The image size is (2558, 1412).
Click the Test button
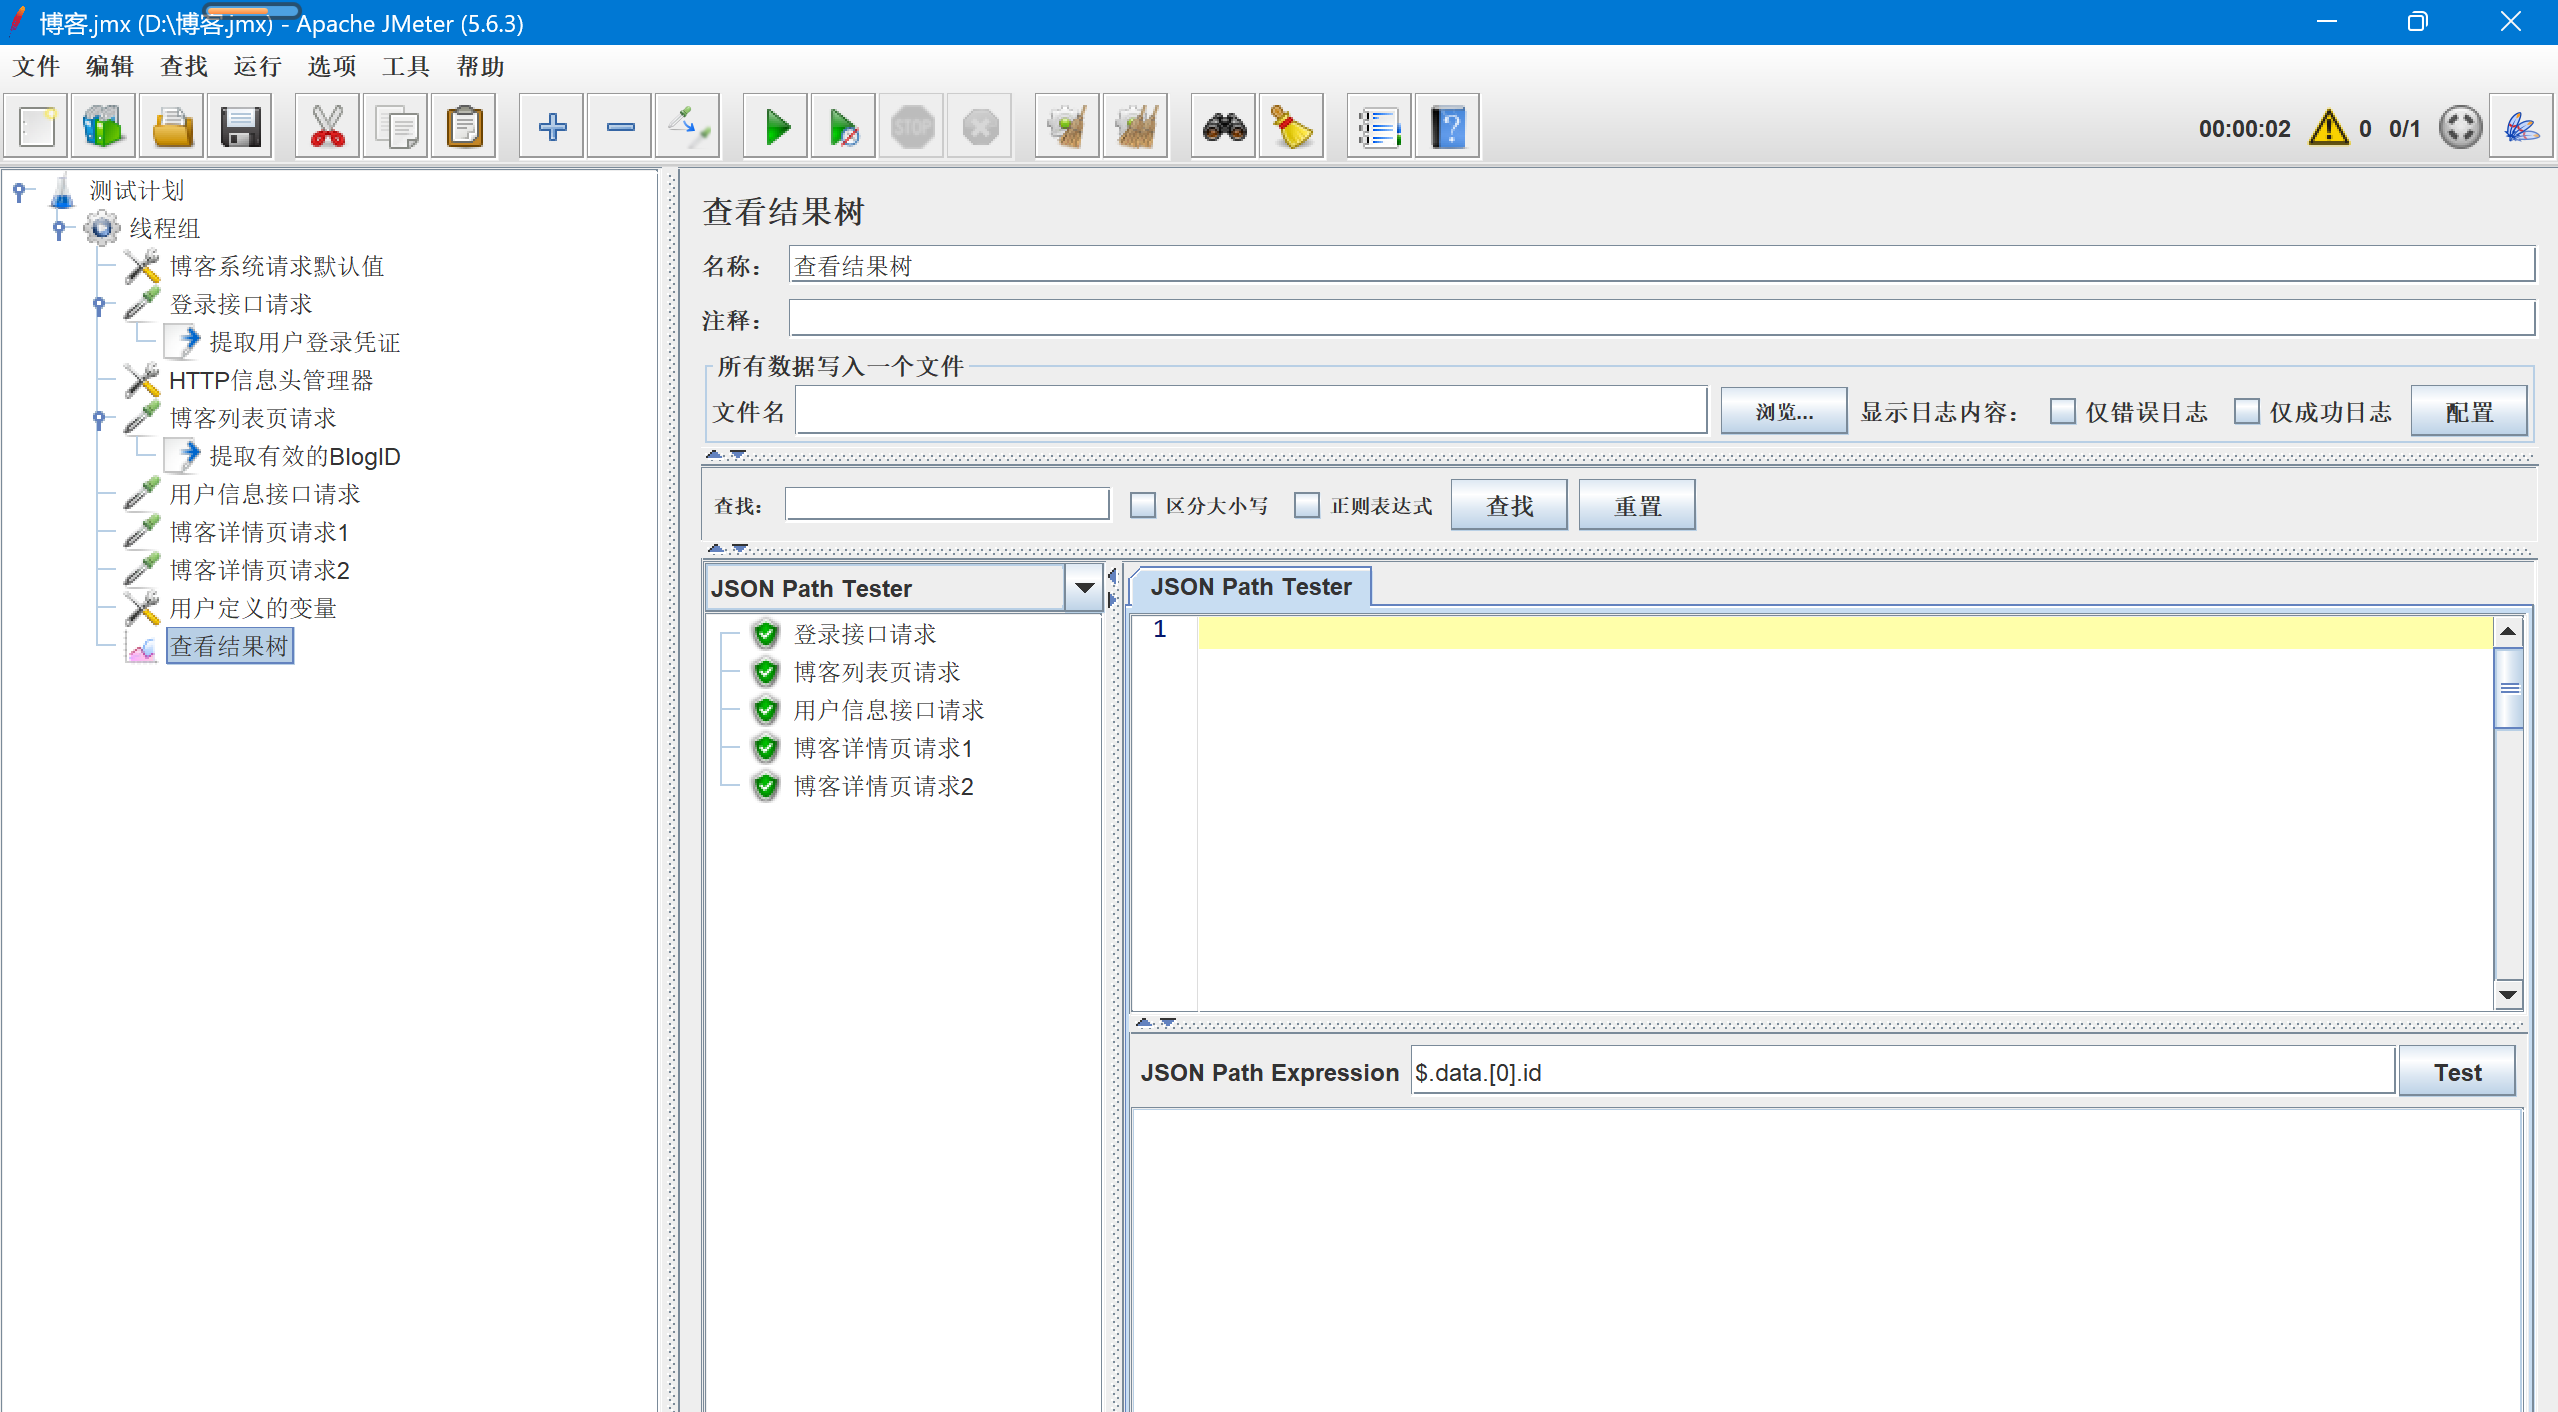coord(2456,1072)
